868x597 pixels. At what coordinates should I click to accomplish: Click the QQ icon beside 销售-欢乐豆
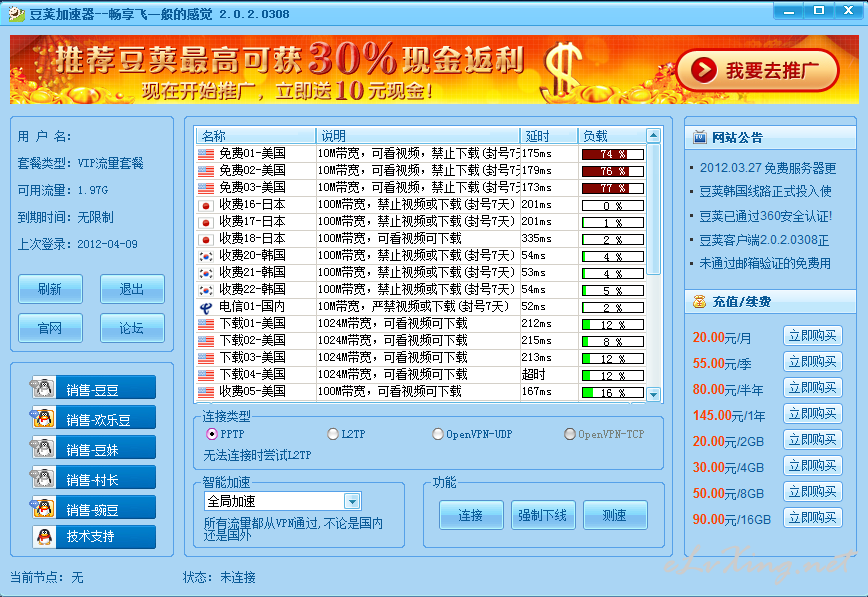43,418
